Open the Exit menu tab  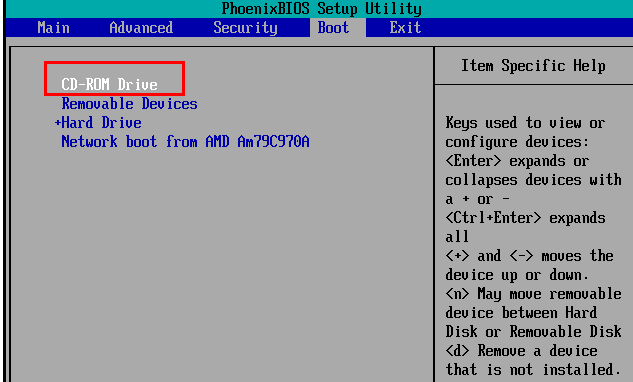coord(405,27)
